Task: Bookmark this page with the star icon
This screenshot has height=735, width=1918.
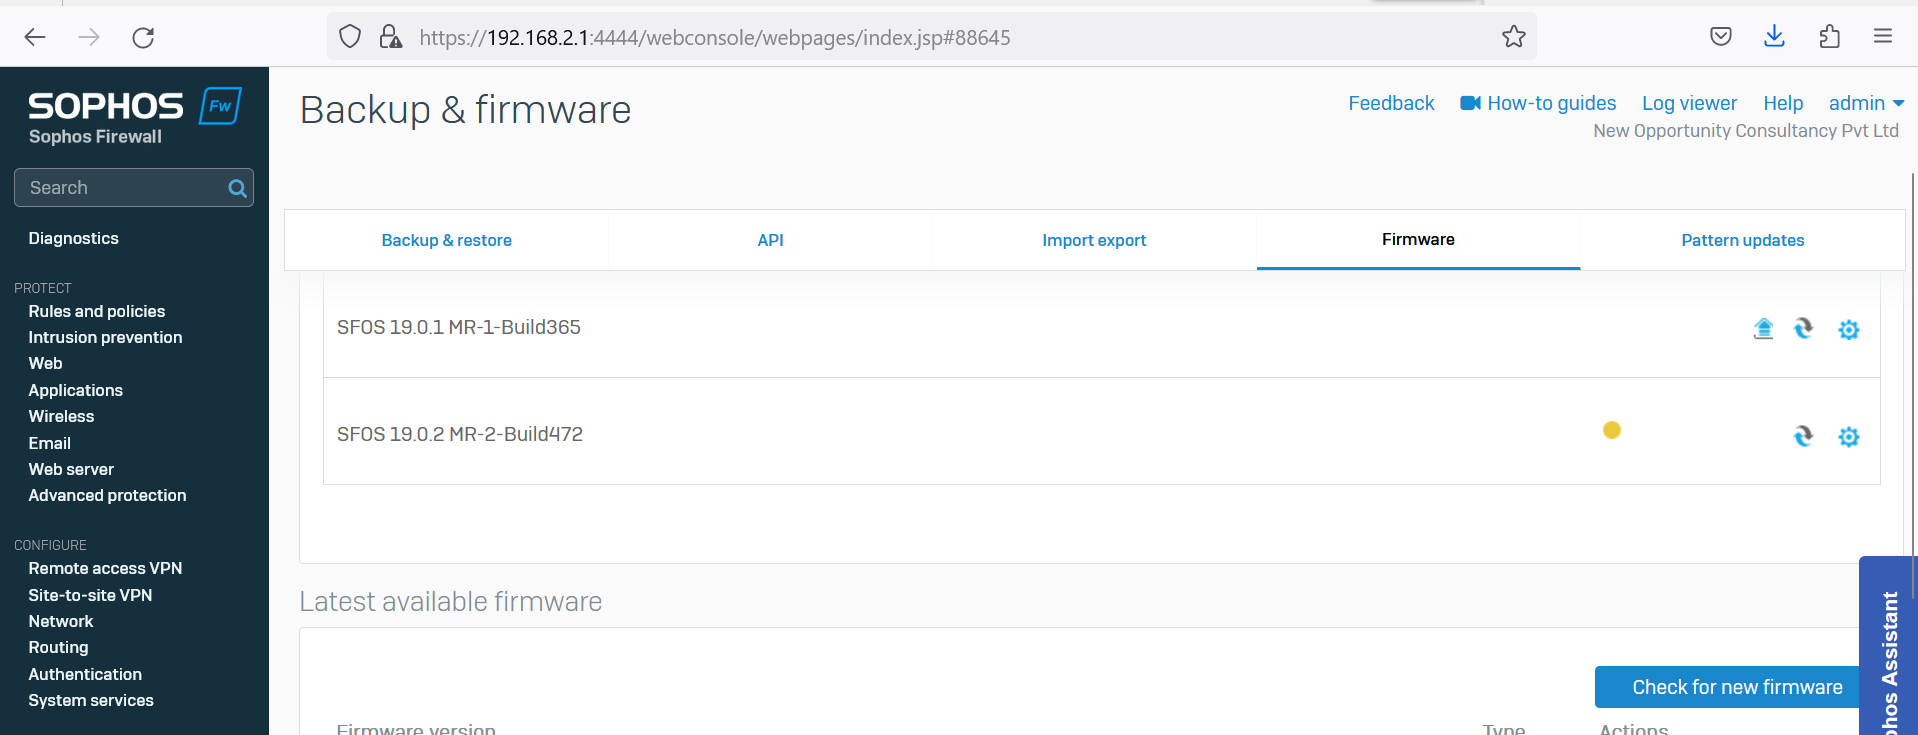Action: pos(1513,37)
